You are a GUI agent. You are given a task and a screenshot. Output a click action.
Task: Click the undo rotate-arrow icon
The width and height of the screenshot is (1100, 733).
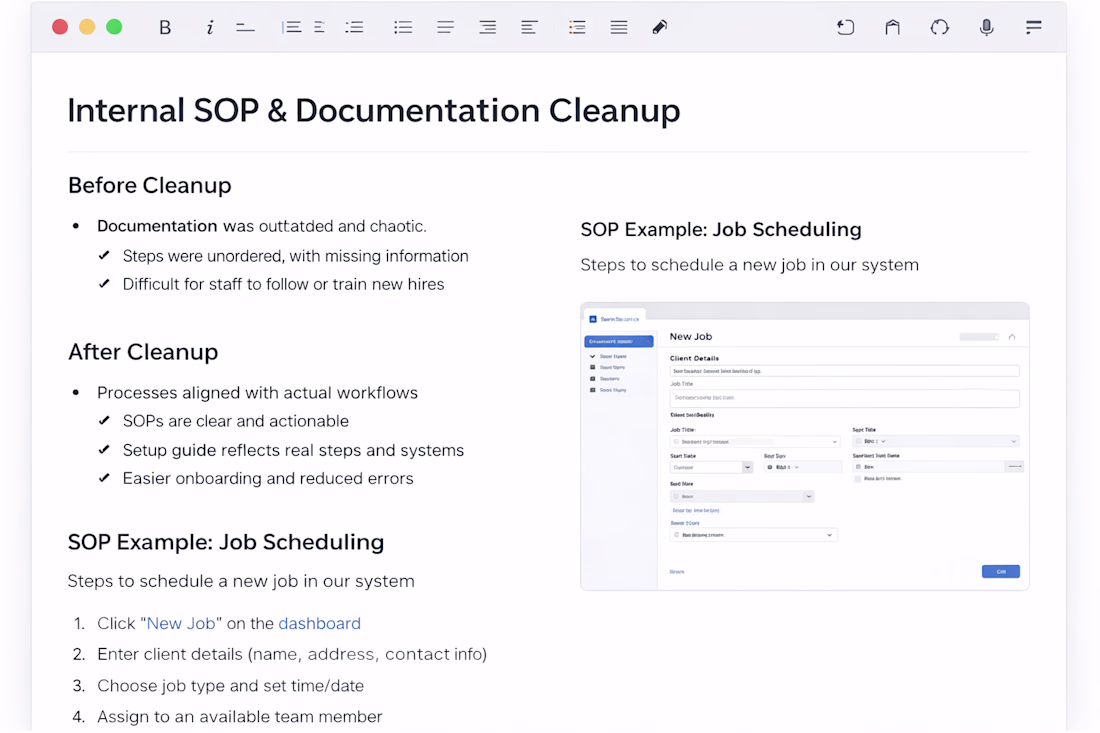(845, 27)
